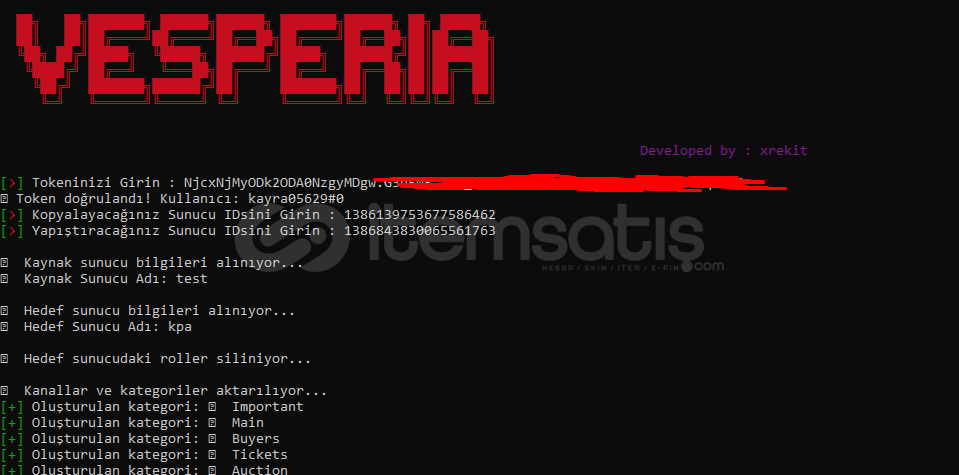
Task: Select the source server ID 1386139753677586462
Action: 420,215
